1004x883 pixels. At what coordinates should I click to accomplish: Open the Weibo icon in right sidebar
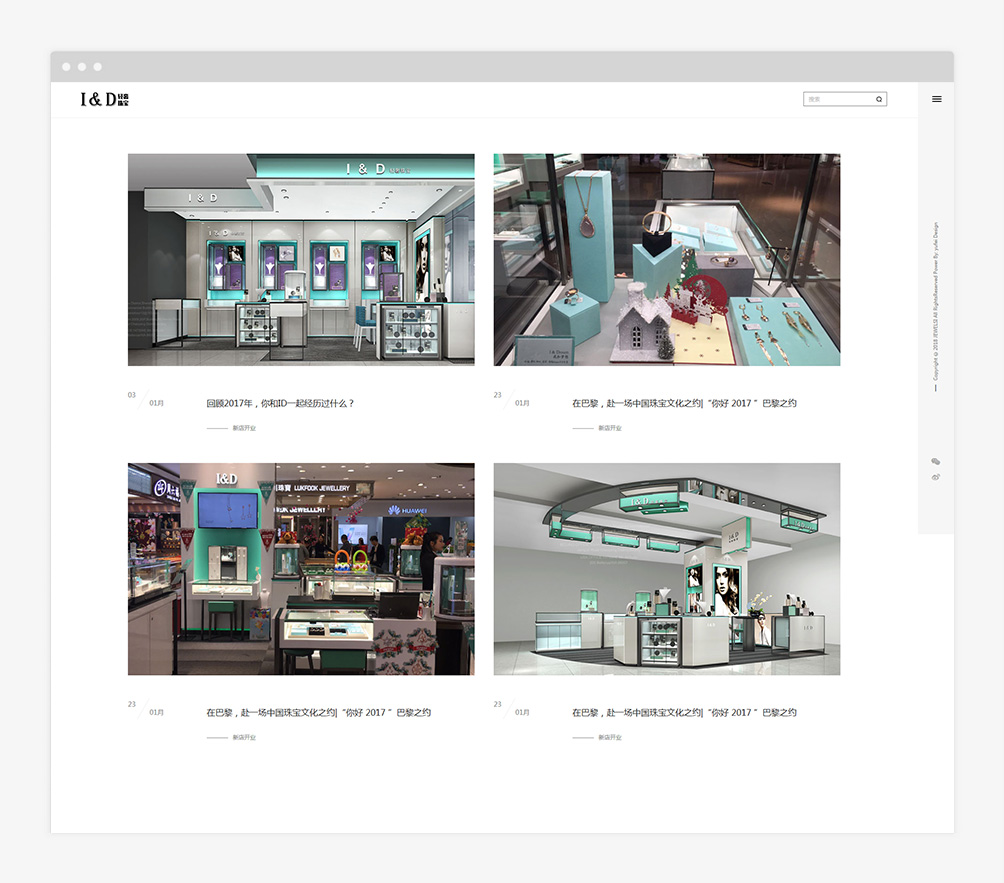click(x=936, y=477)
